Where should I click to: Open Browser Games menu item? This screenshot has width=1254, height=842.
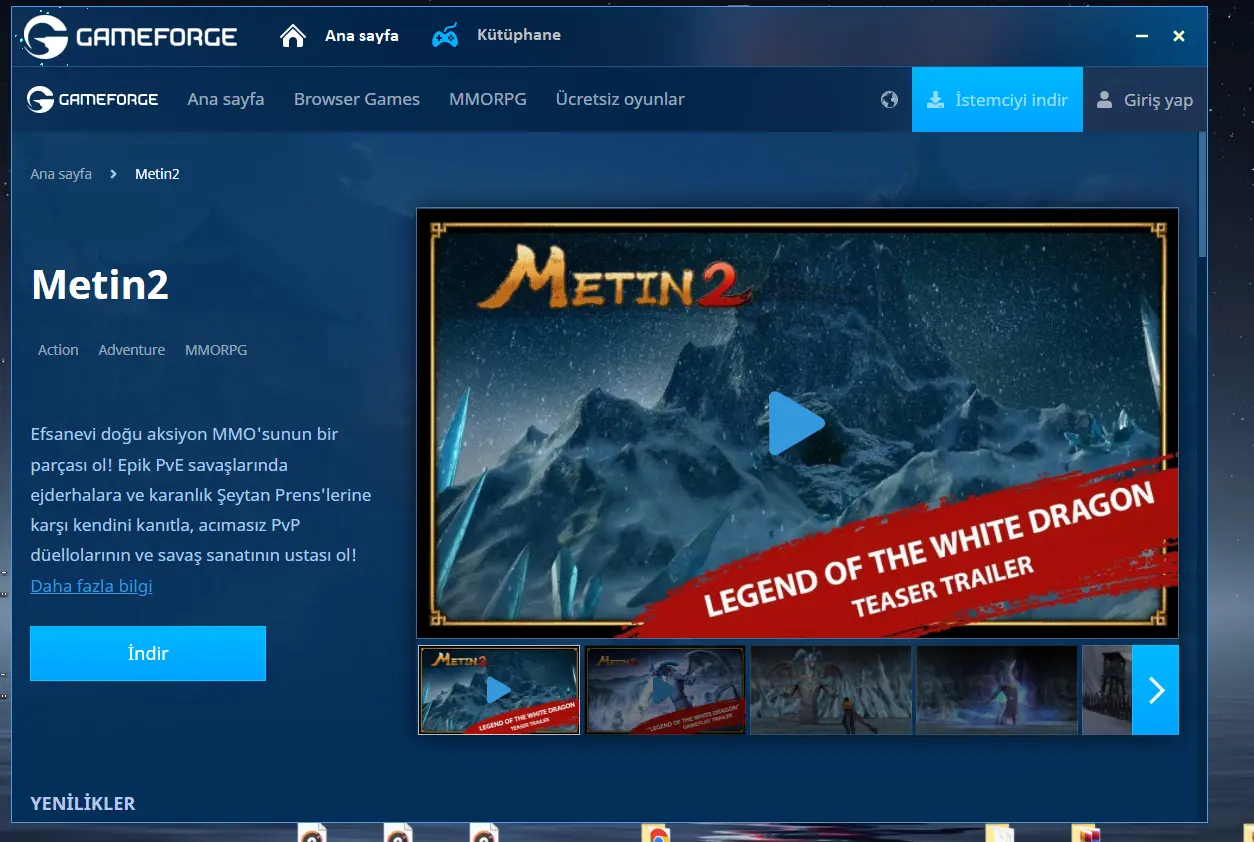coord(357,100)
